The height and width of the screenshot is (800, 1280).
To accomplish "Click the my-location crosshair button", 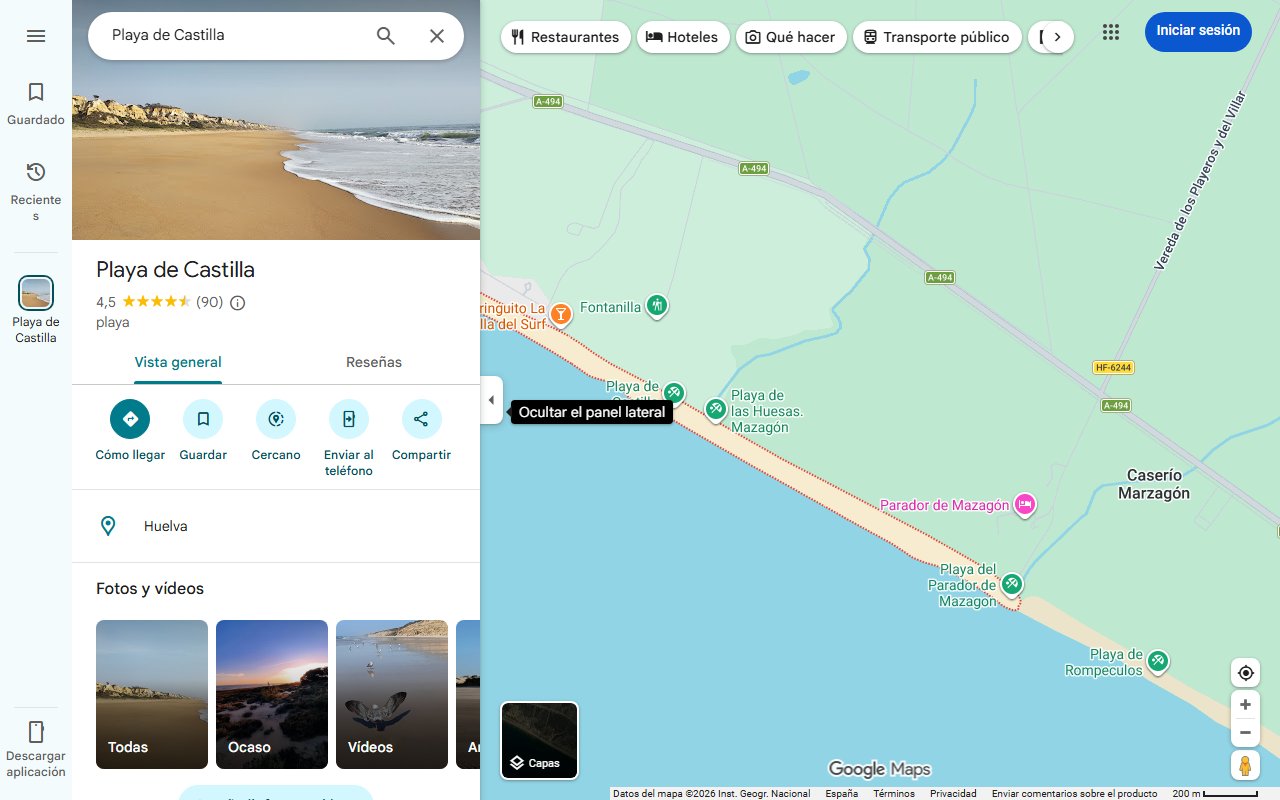I will click(x=1245, y=672).
